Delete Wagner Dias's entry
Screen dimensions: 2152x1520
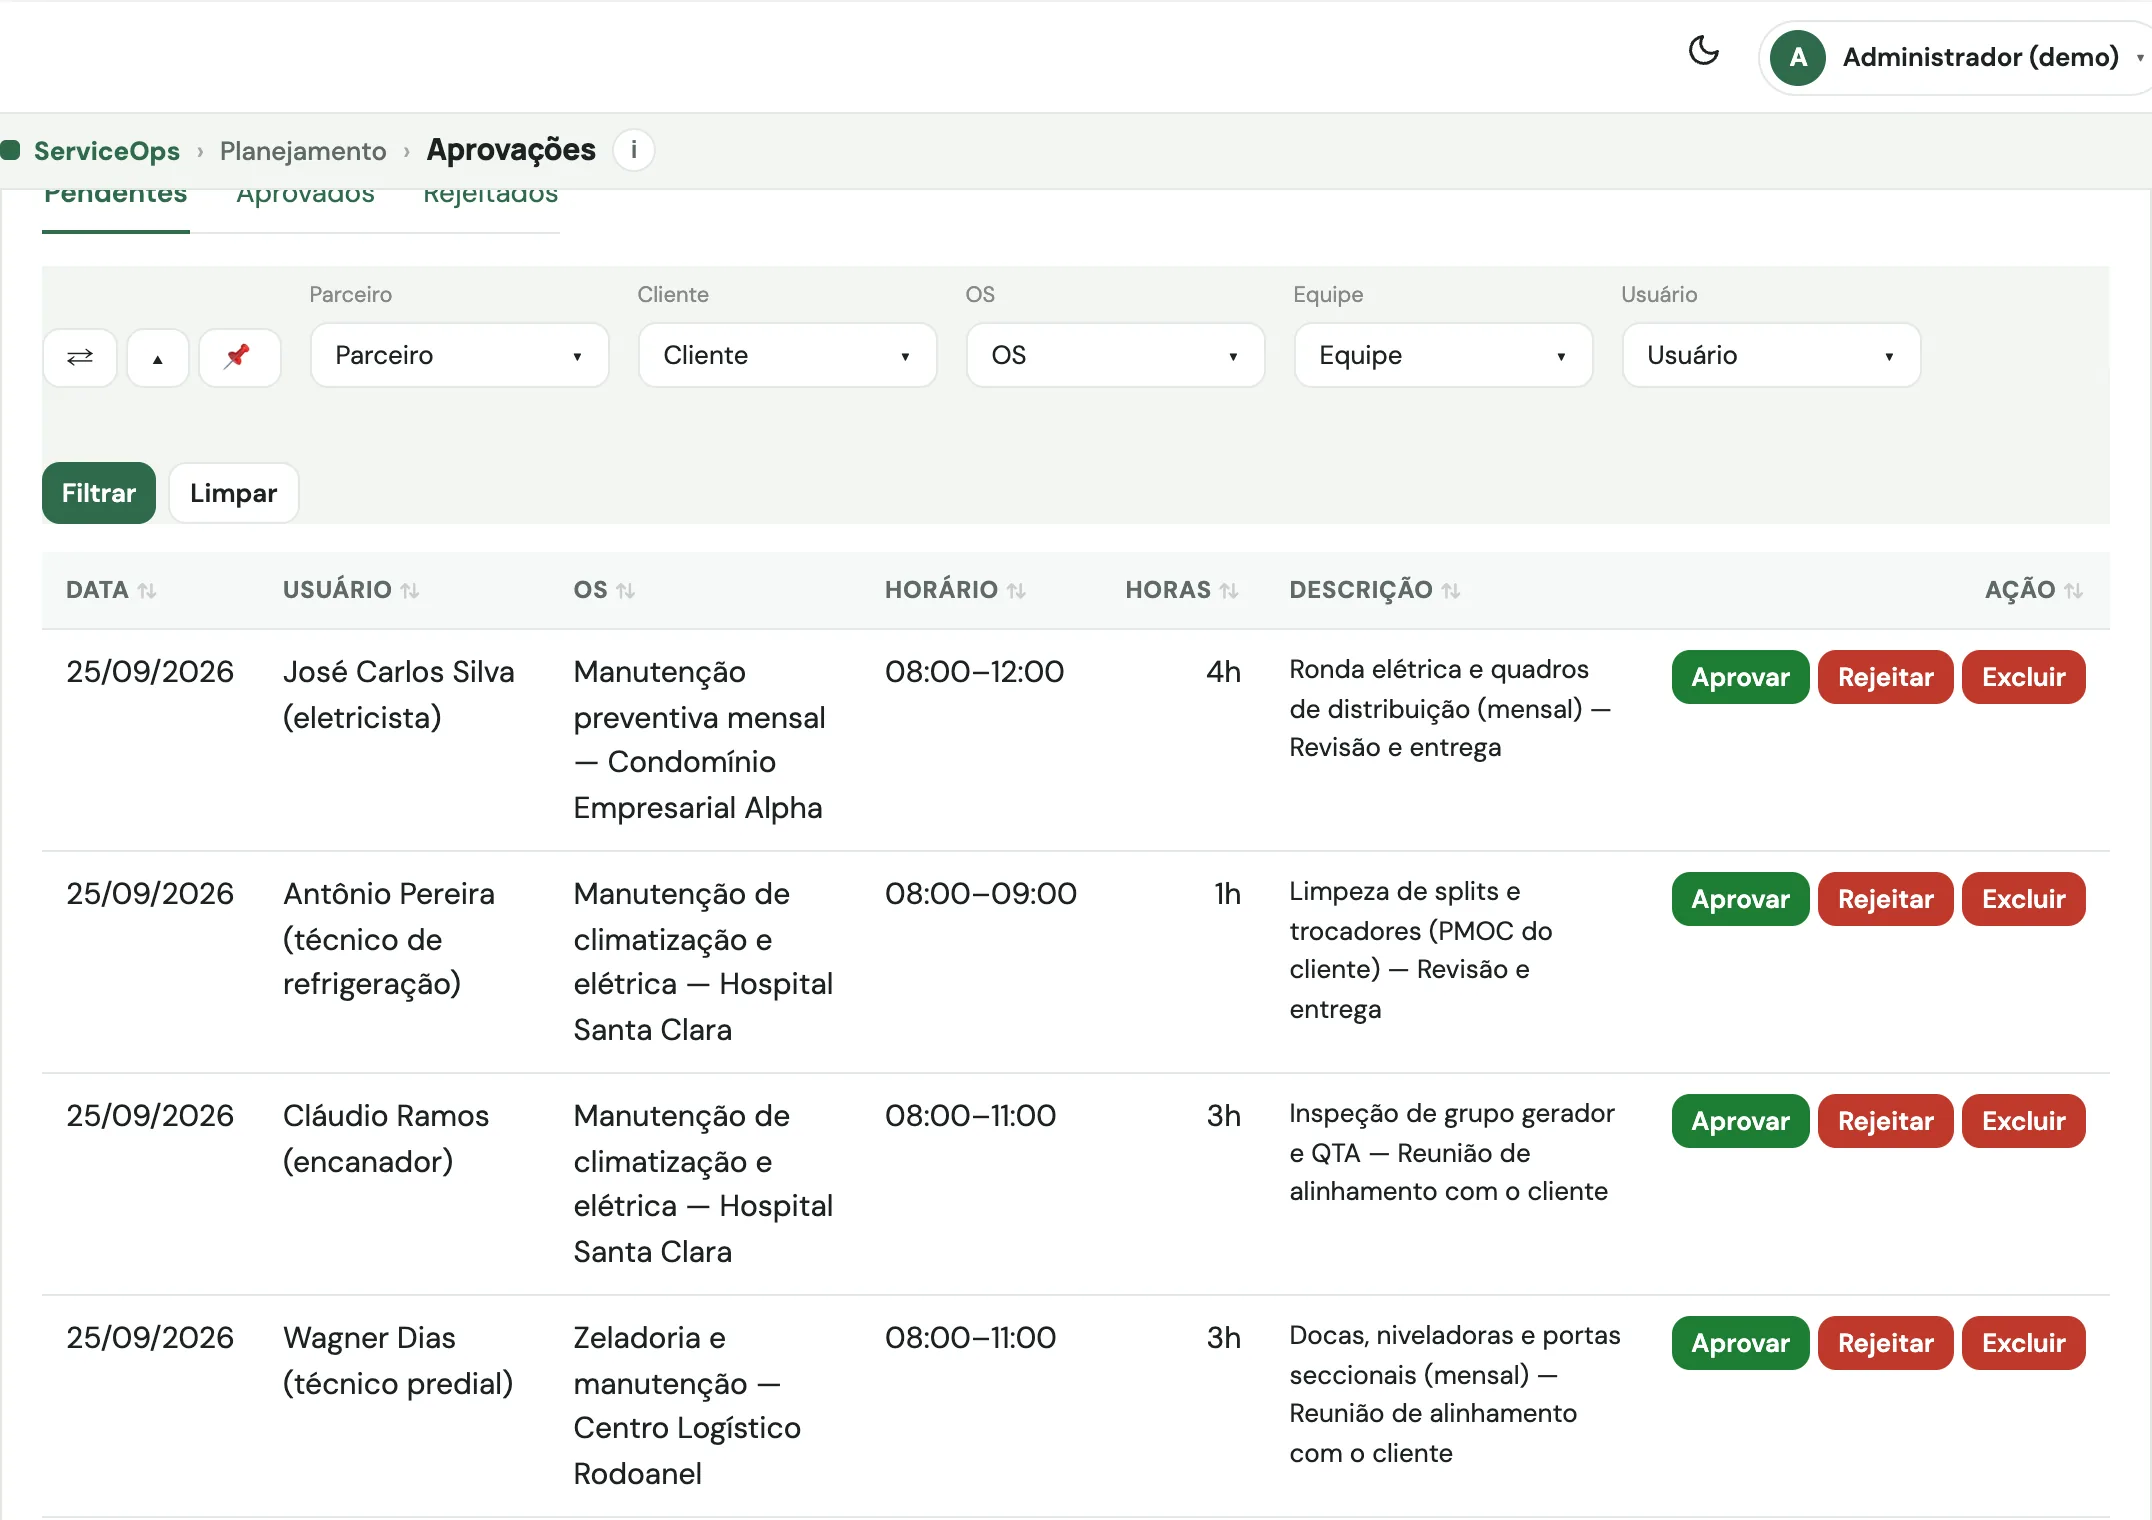point(2023,1343)
